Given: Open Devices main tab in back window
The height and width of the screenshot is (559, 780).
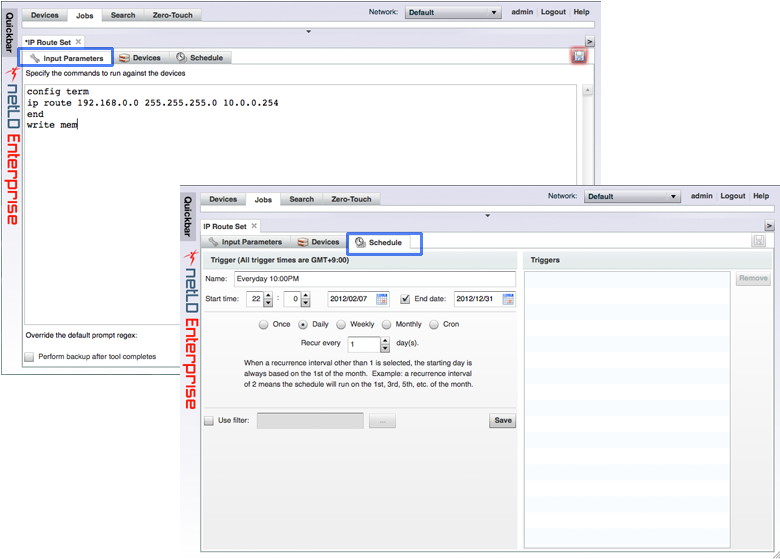Looking at the screenshot, I should (45, 15).
